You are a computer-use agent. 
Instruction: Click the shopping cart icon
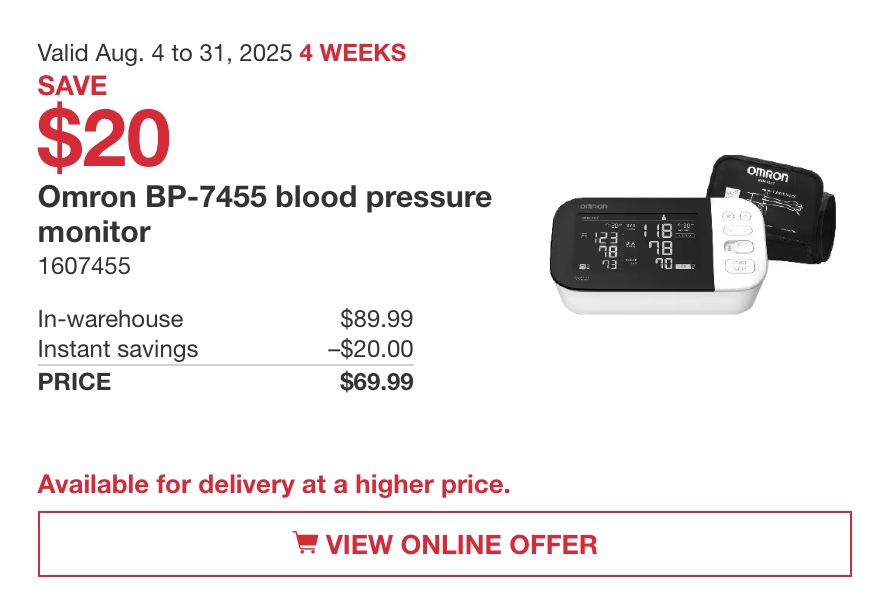[x=305, y=542]
